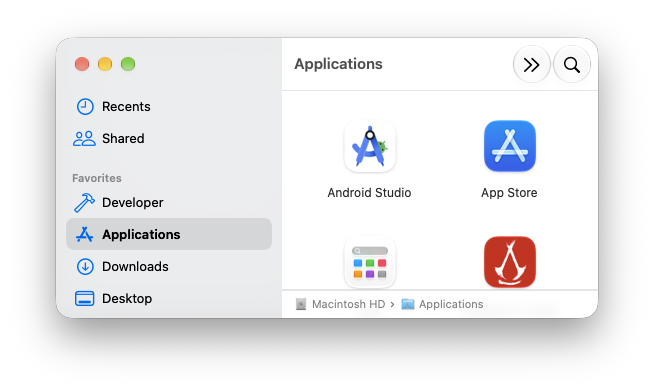This screenshot has width=654, height=392.
Task: Click the Developer hammer icon
Action: (84, 203)
